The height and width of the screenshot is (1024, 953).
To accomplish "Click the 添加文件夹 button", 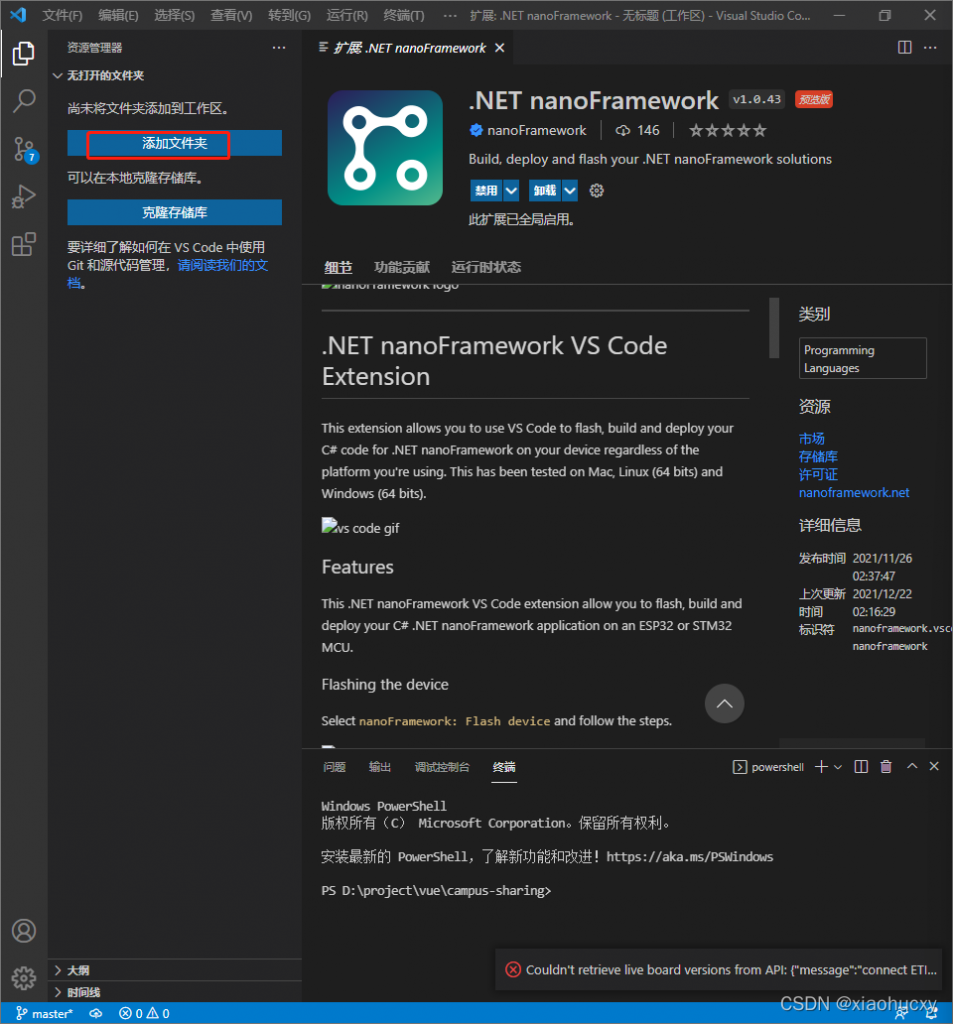I will click(174, 144).
